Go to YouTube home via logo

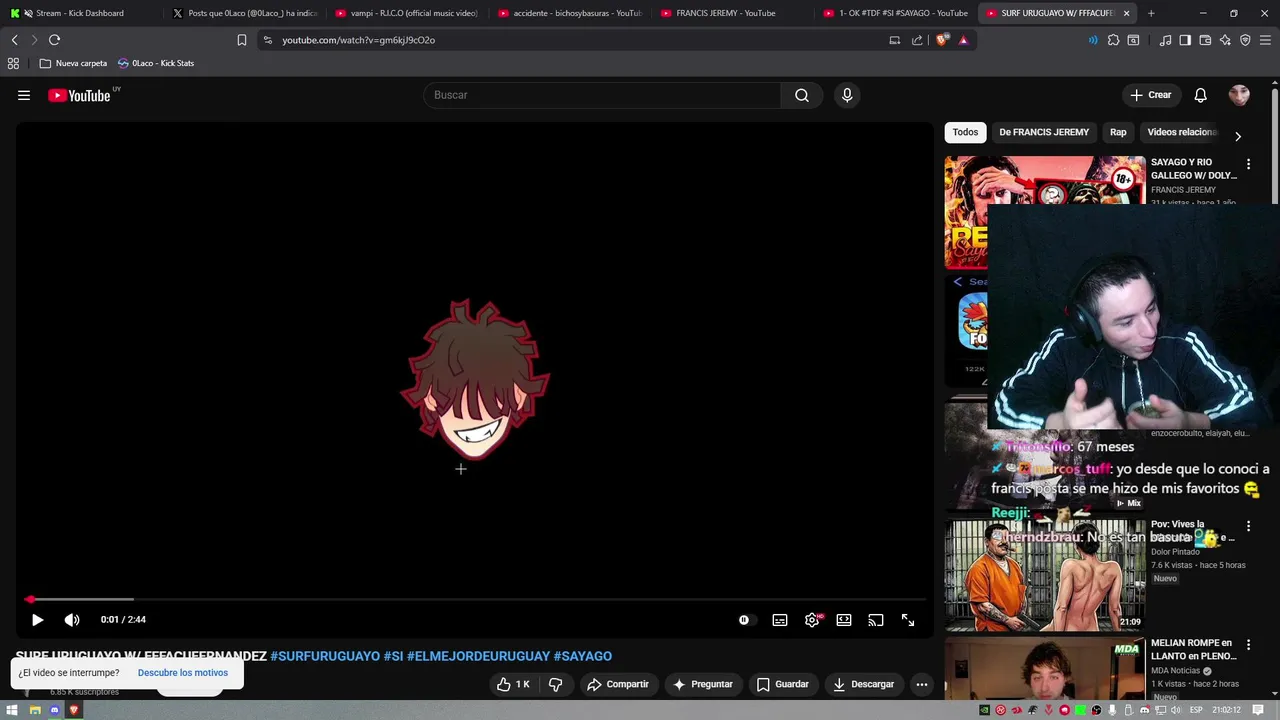(x=79, y=95)
